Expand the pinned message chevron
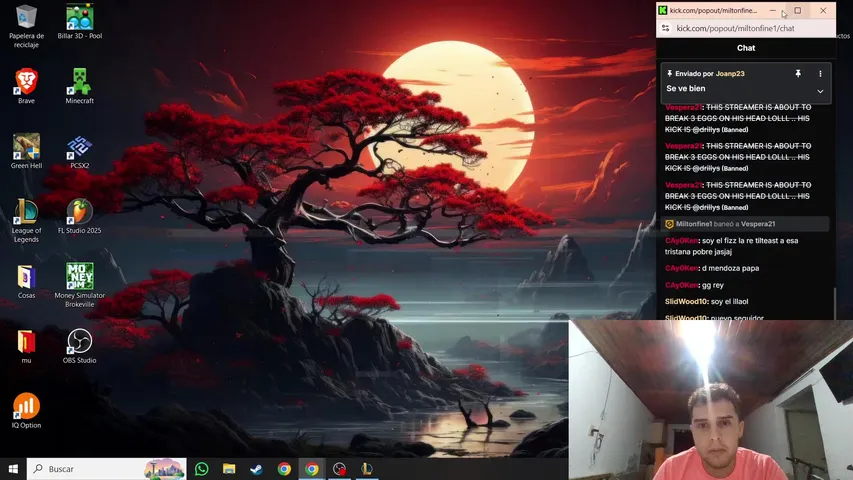Viewport: 853px width, 480px height. pos(820,91)
